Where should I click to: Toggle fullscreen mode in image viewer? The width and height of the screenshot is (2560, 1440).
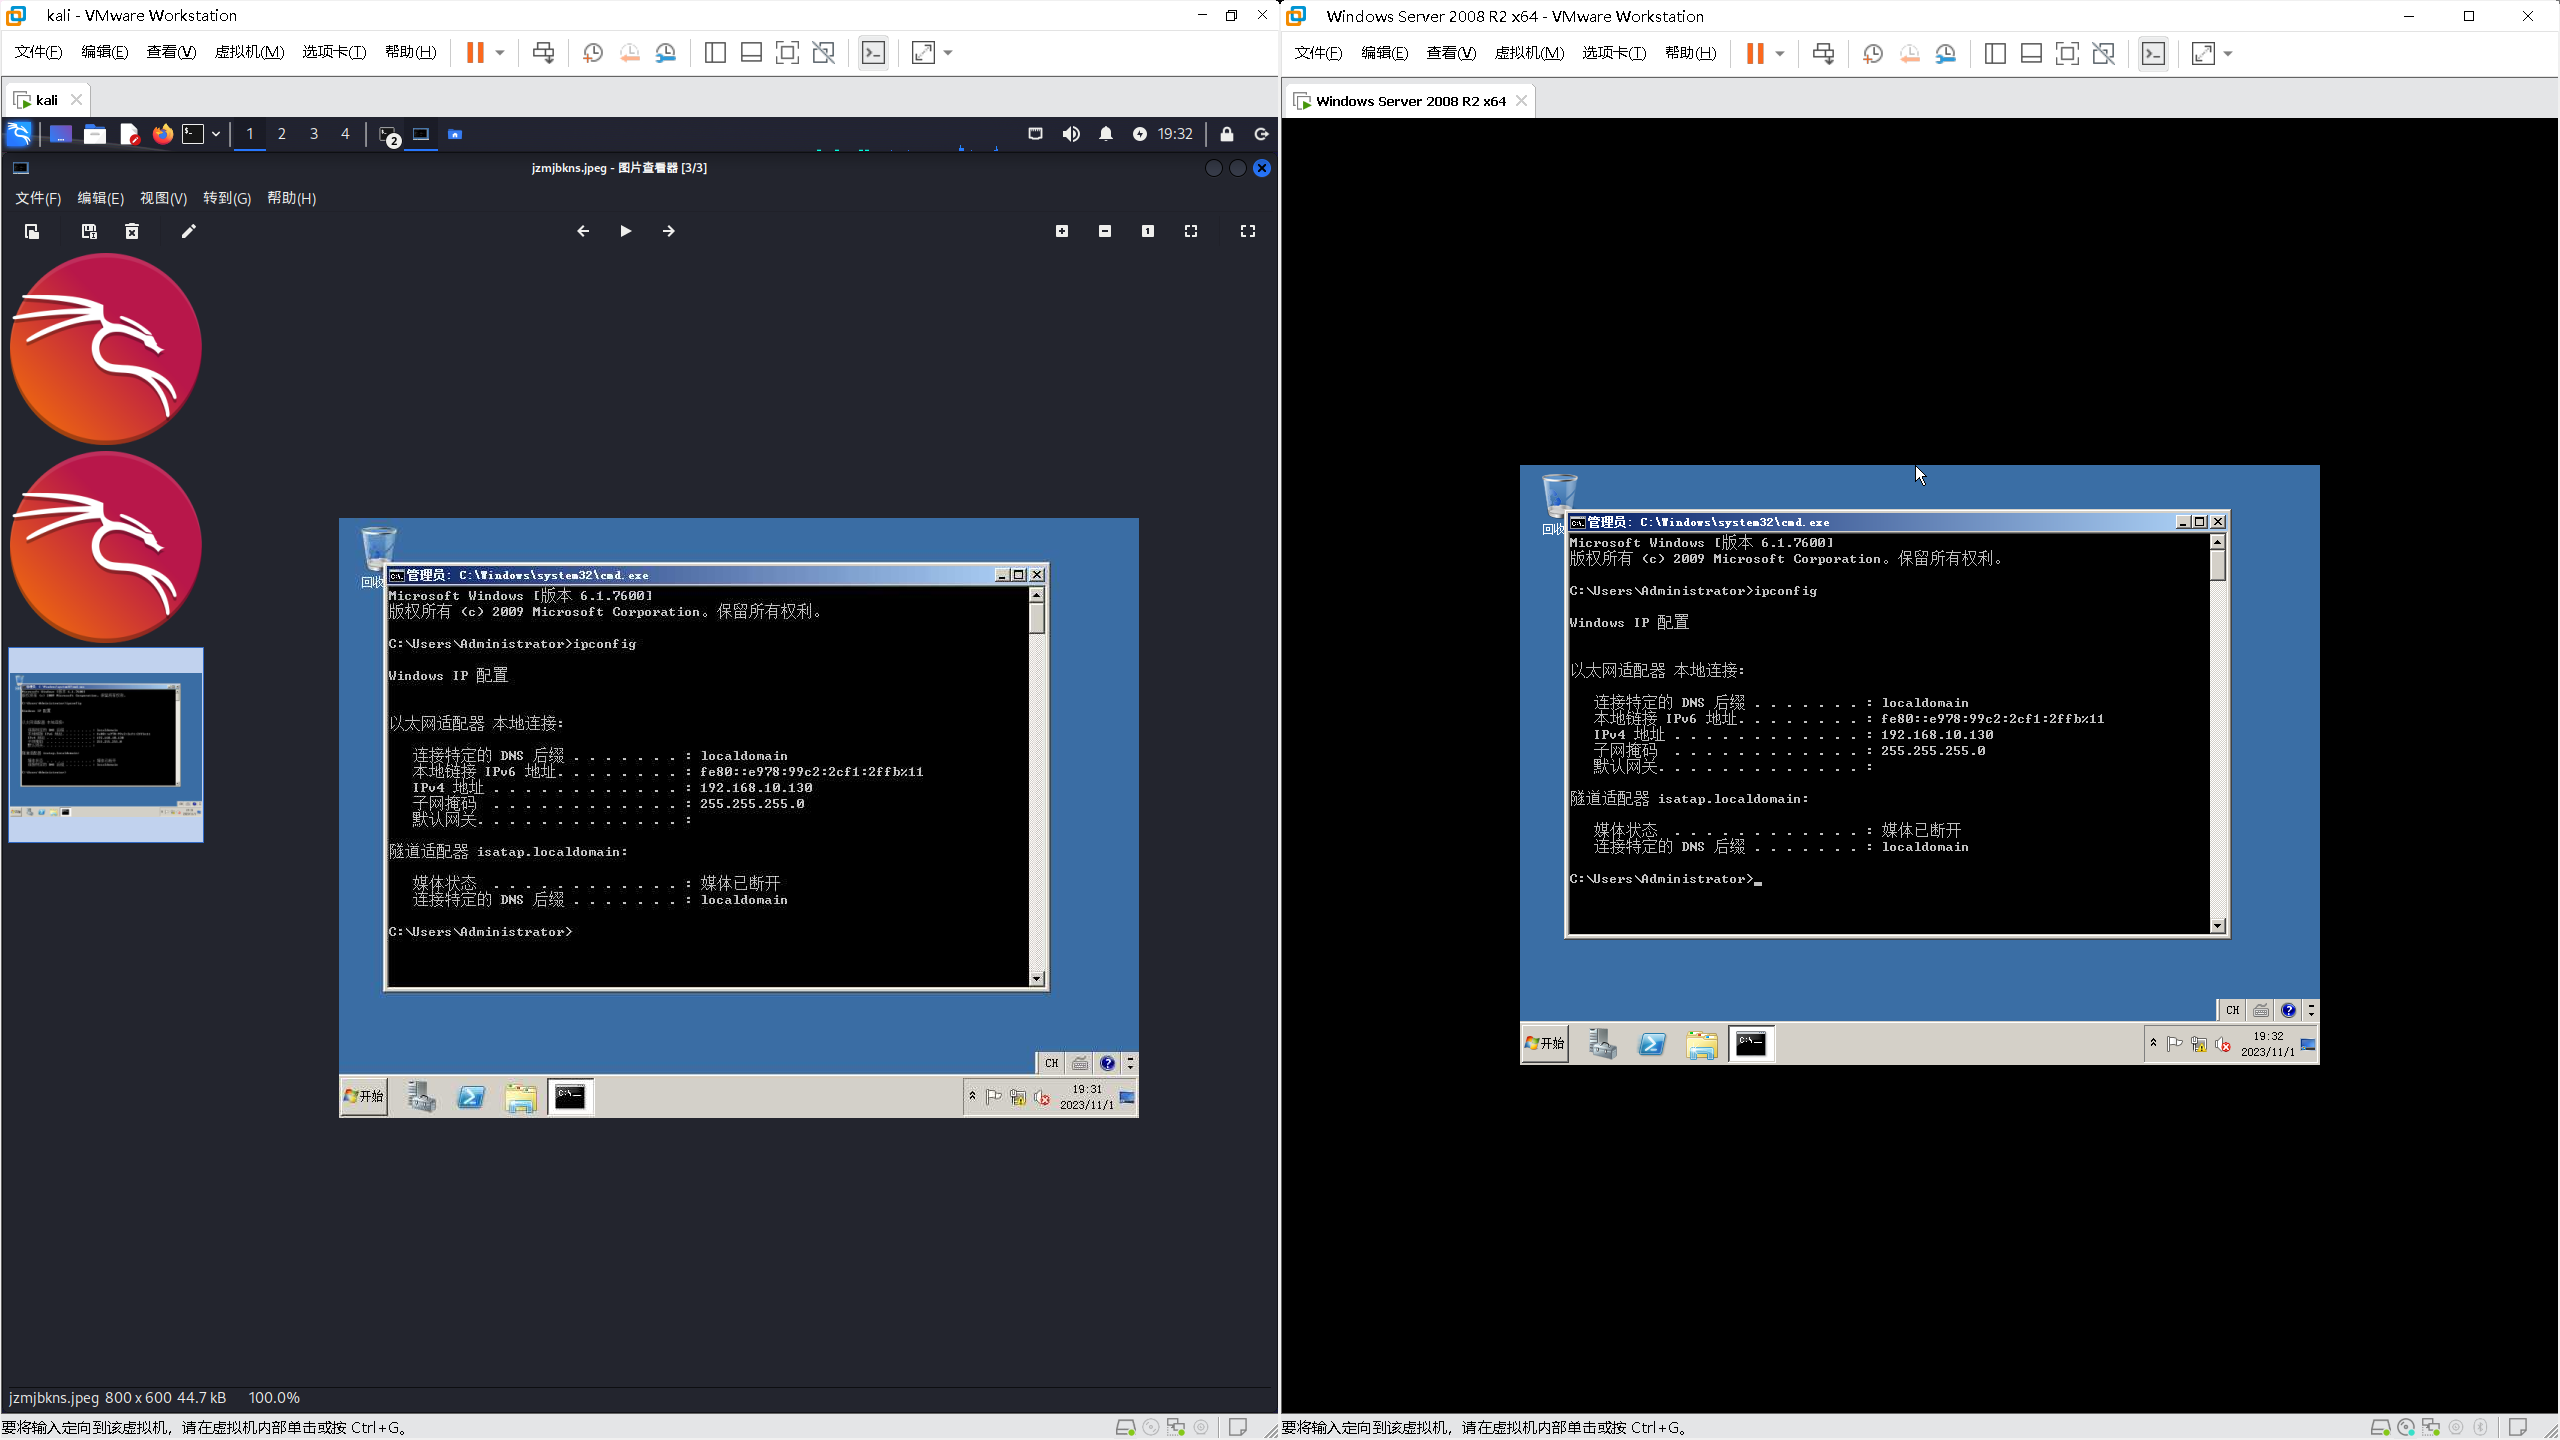(1248, 232)
